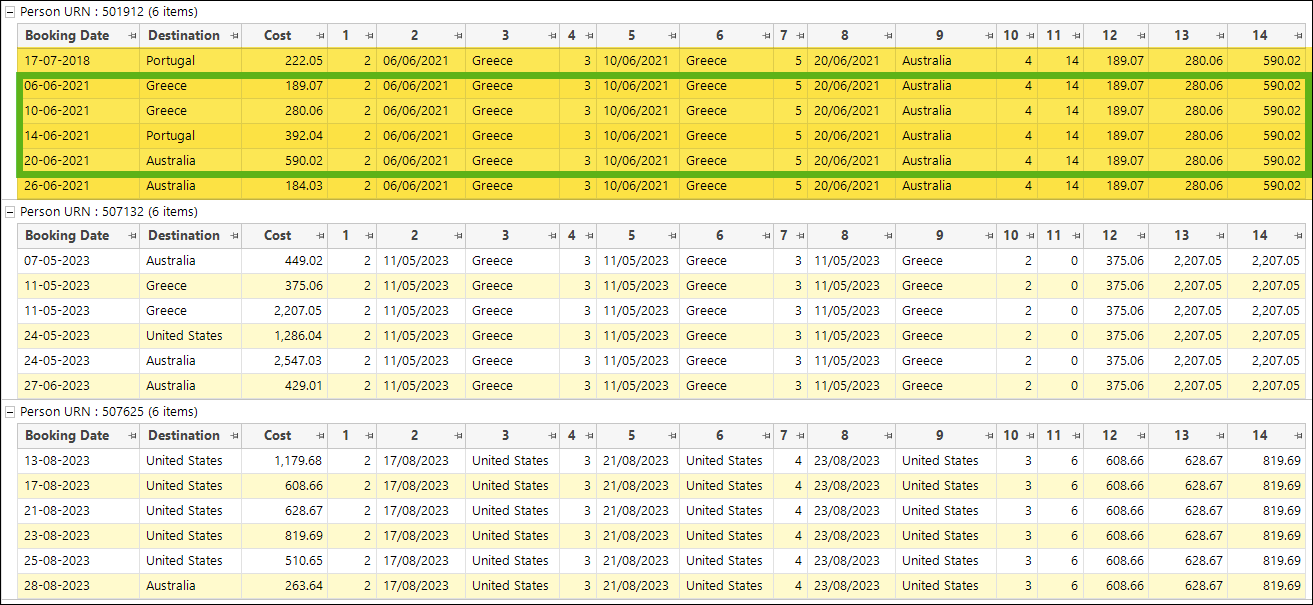Select cost cell 222.05

tap(284, 61)
